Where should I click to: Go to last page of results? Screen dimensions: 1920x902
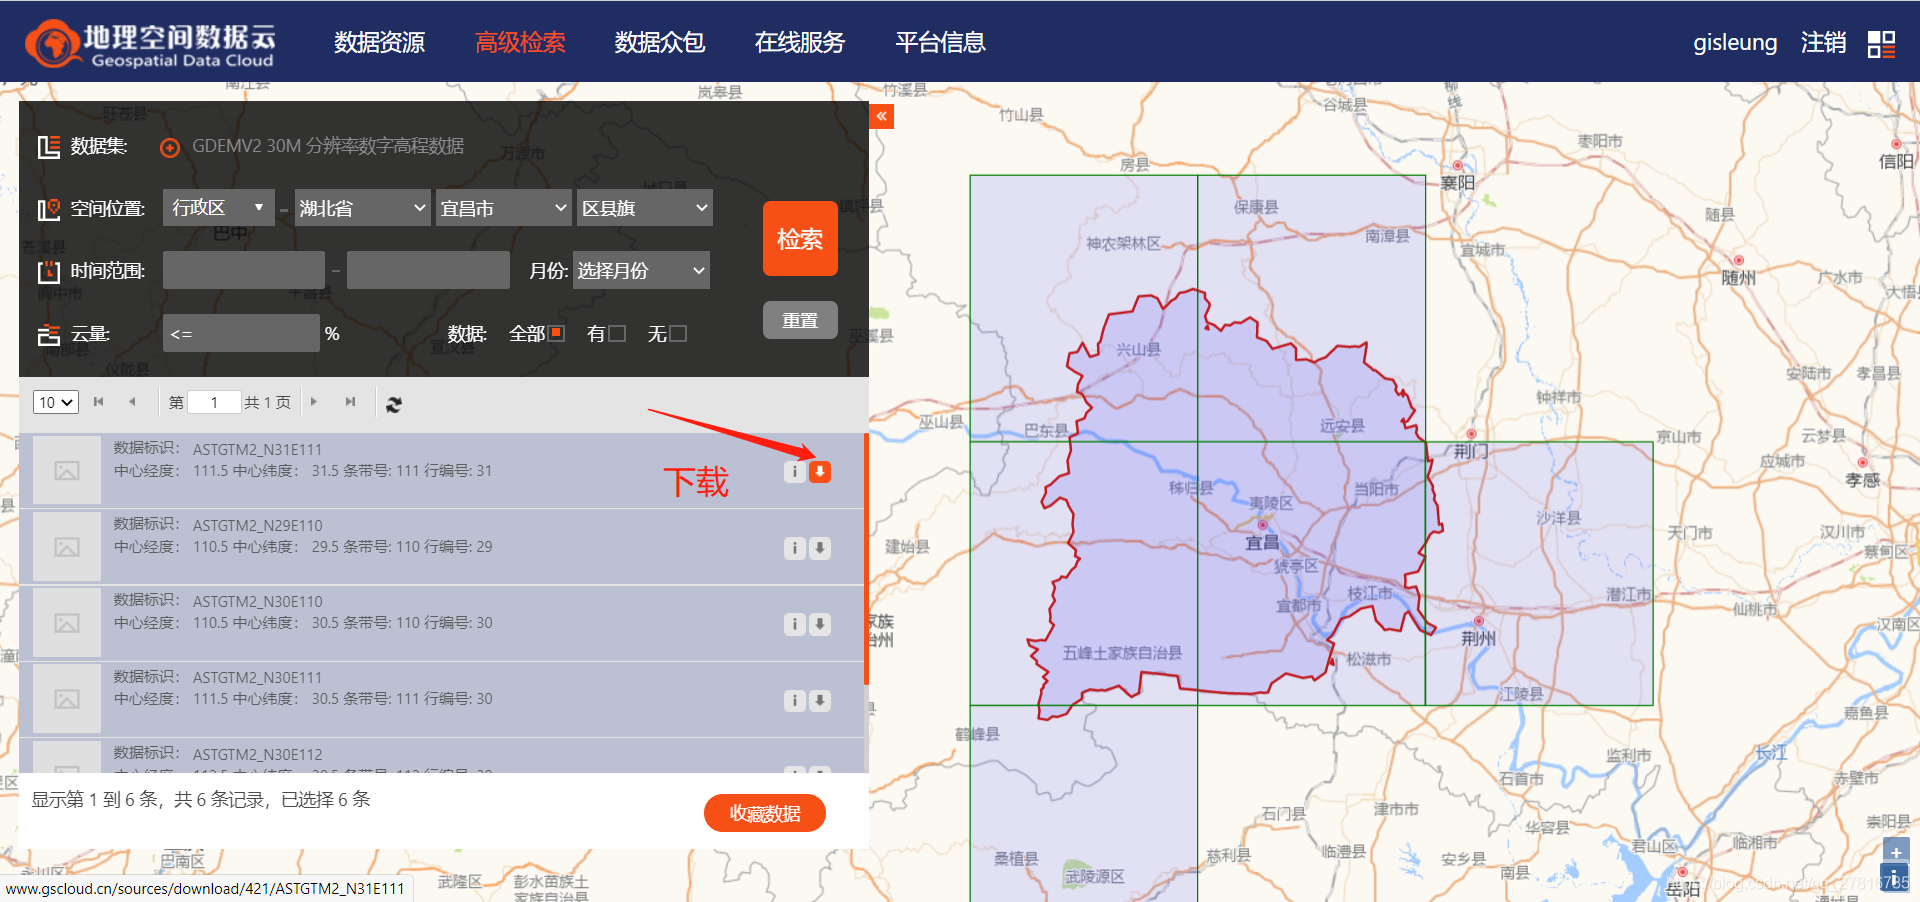[x=350, y=402]
